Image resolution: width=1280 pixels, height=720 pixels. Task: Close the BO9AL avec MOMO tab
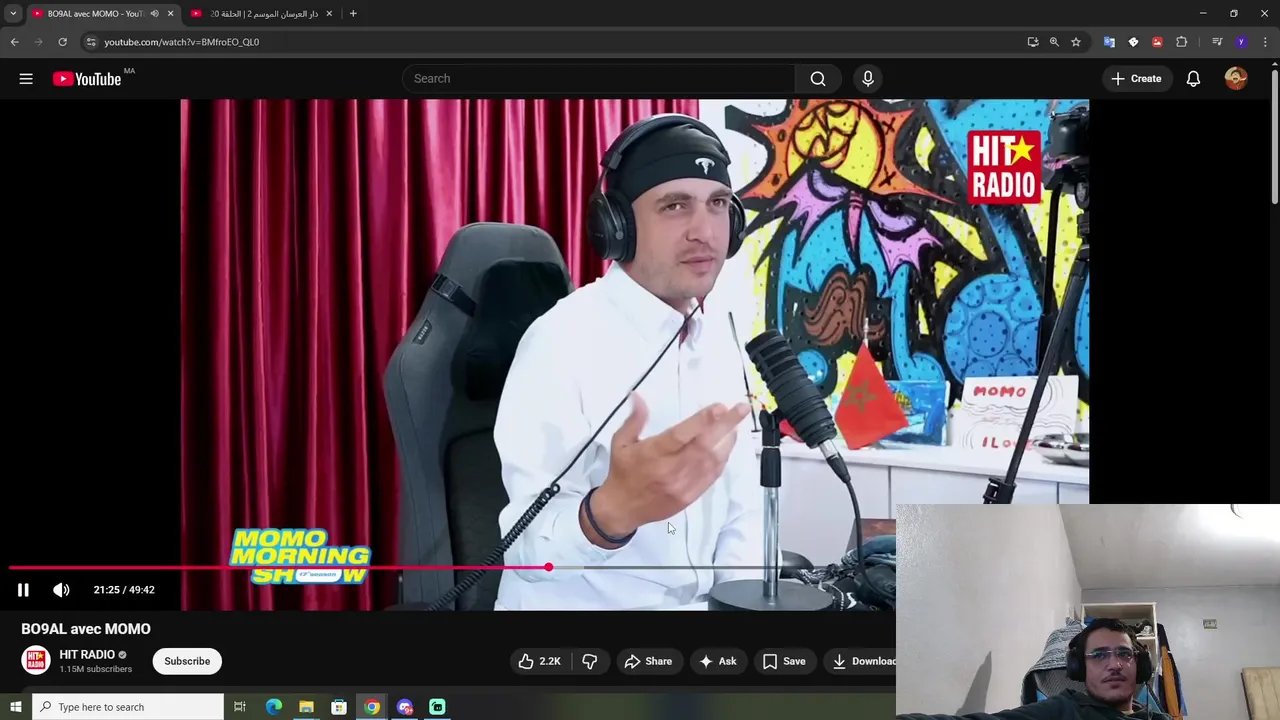(x=170, y=14)
